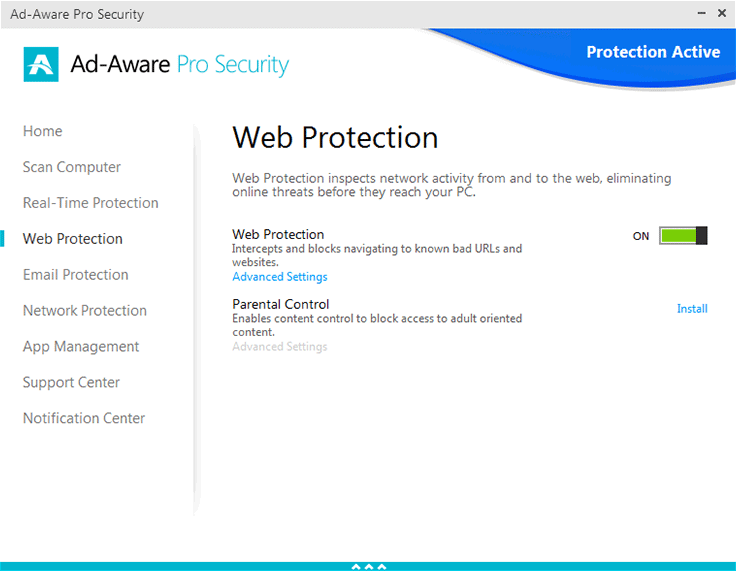
Task: Toggle the Web Protection ON switch
Action: tap(683, 236)
